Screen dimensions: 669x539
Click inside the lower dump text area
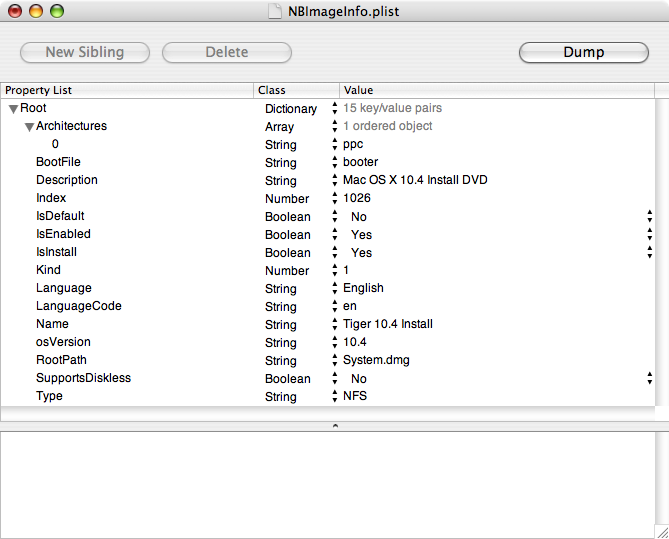pos(328,485)
